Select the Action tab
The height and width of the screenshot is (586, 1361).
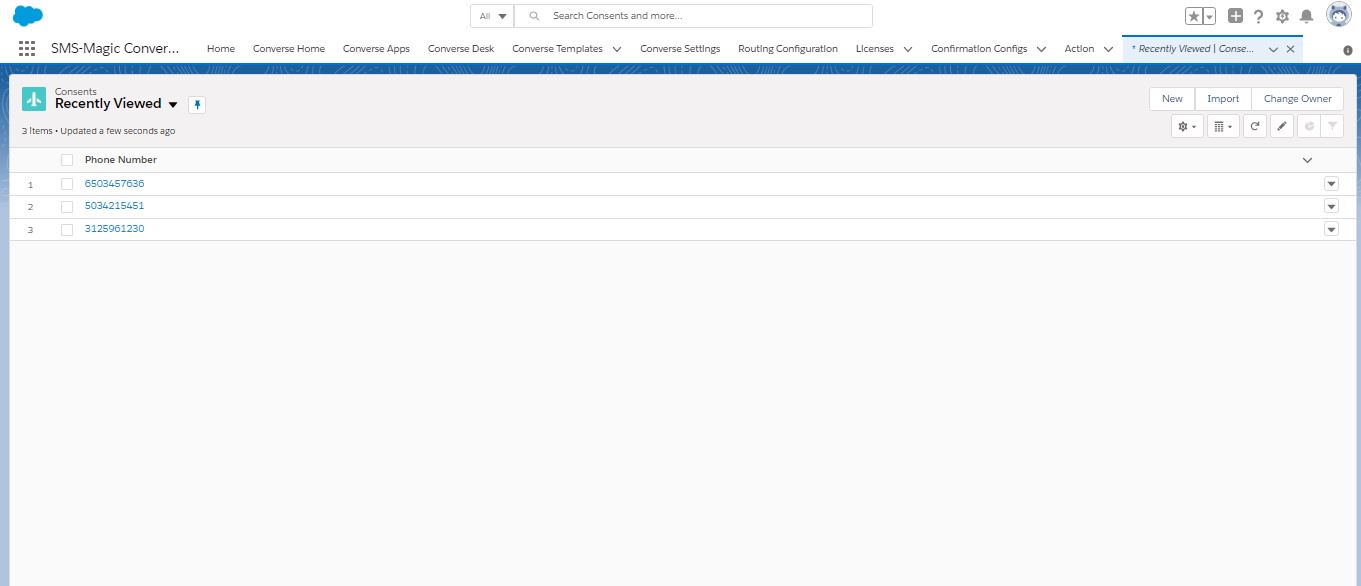click(1079, 49)
